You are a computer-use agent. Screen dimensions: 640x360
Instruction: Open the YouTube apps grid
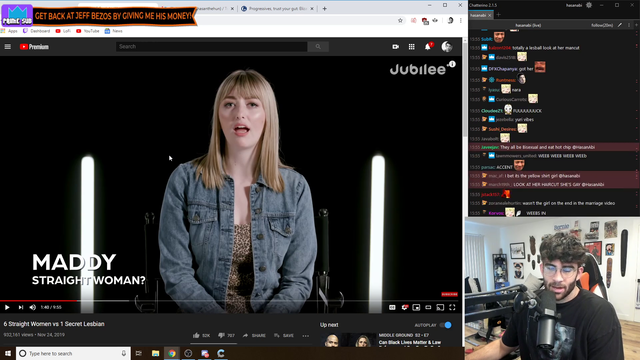411,47
